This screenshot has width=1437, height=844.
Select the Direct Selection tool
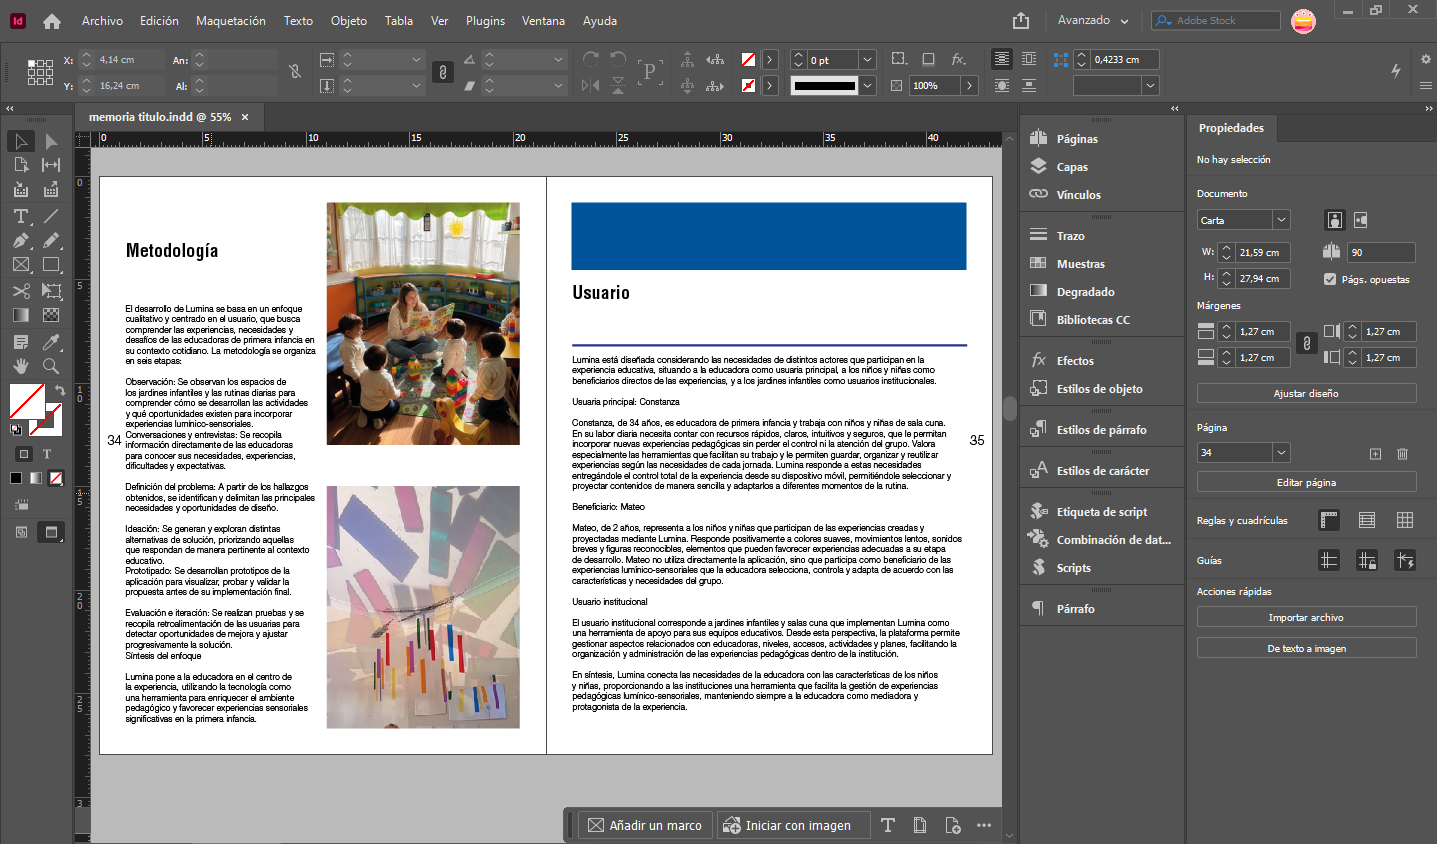point(51,141)
